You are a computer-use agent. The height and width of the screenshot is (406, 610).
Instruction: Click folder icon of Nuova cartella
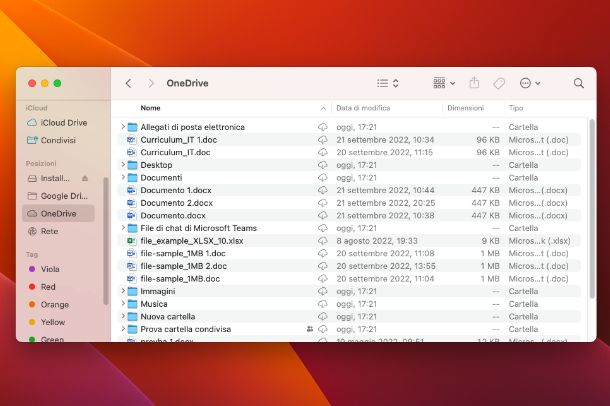(x=133, y=317)
